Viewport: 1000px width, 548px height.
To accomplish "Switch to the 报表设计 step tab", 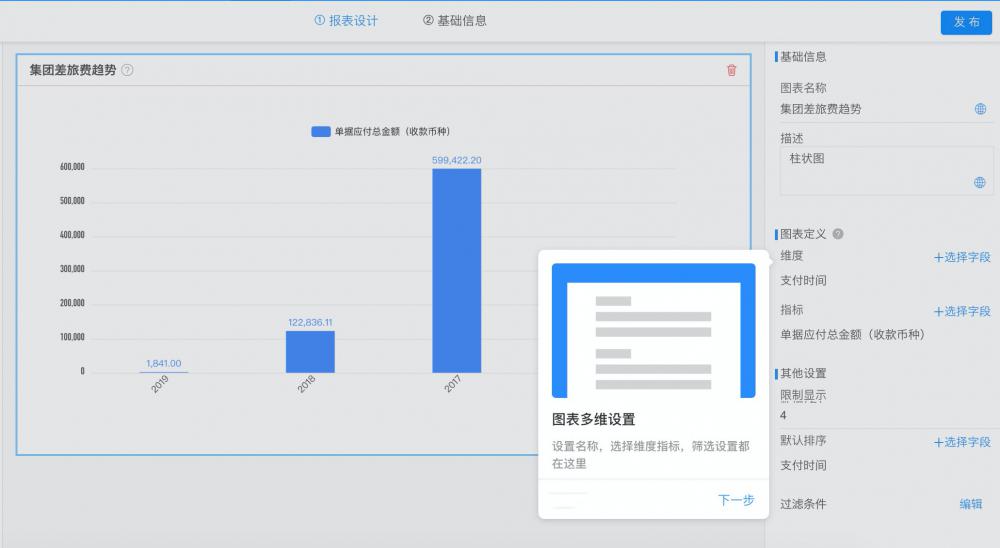I will click(346, 20).
